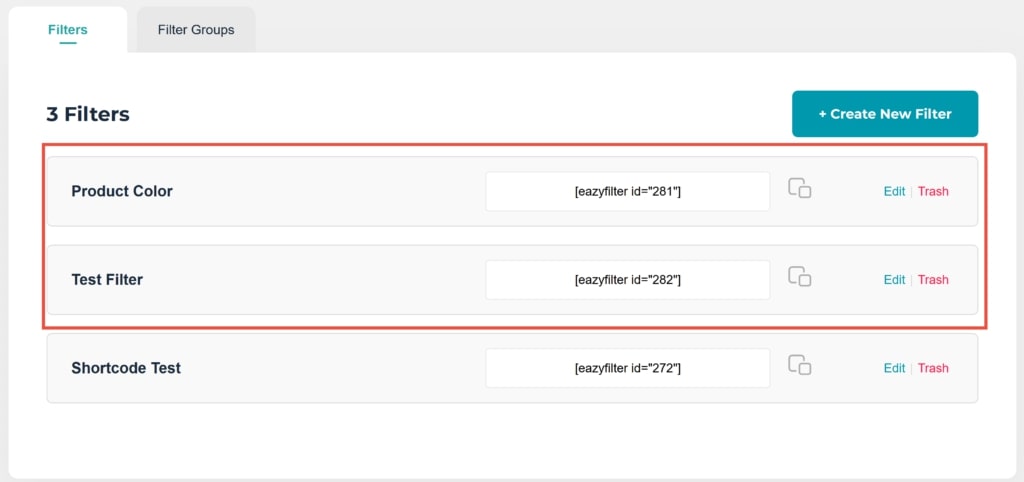Viewport: 1024px width, 482px height.
Task: Trash the Test Filter entry
Action: pos(933,280)
